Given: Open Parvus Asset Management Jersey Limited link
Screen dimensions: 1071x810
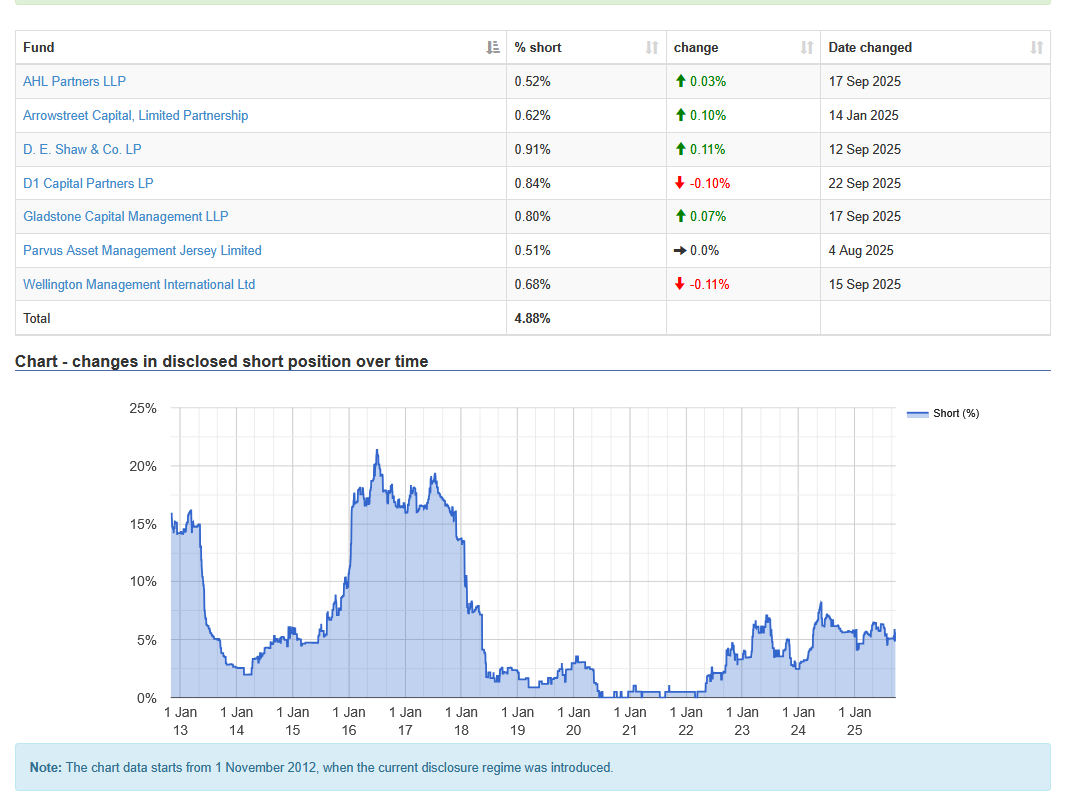Looking at the screenshot, I should click(142, 251).
